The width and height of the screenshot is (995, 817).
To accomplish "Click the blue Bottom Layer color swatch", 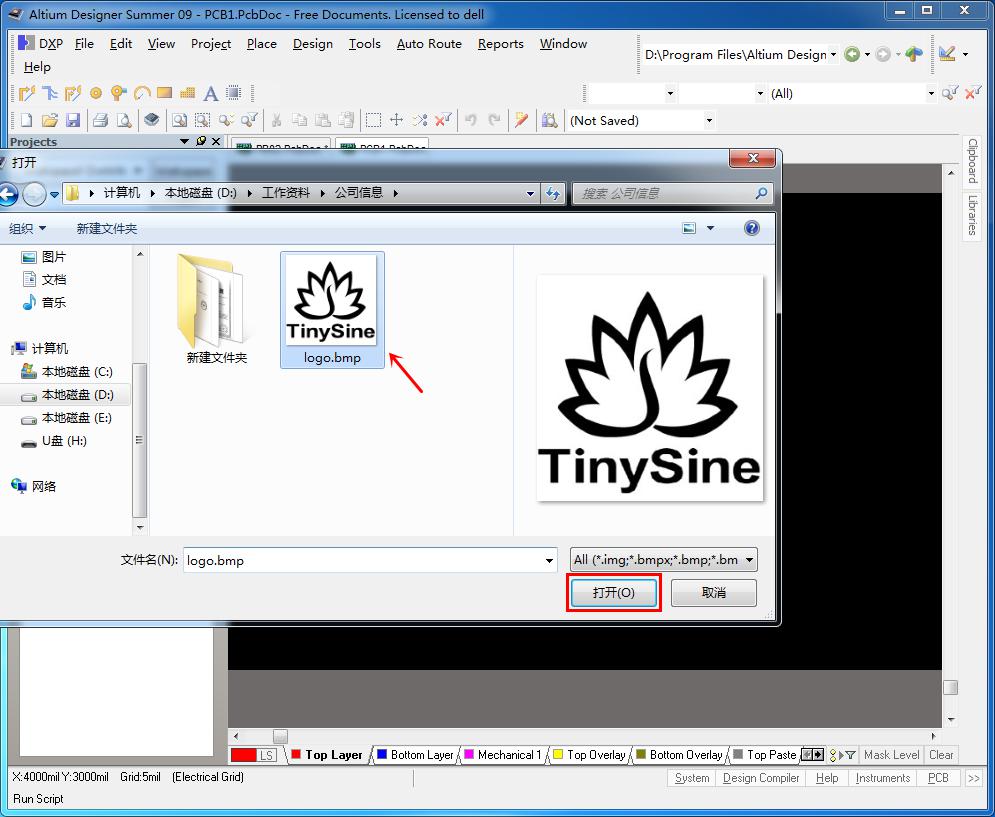I will point(382,754).
